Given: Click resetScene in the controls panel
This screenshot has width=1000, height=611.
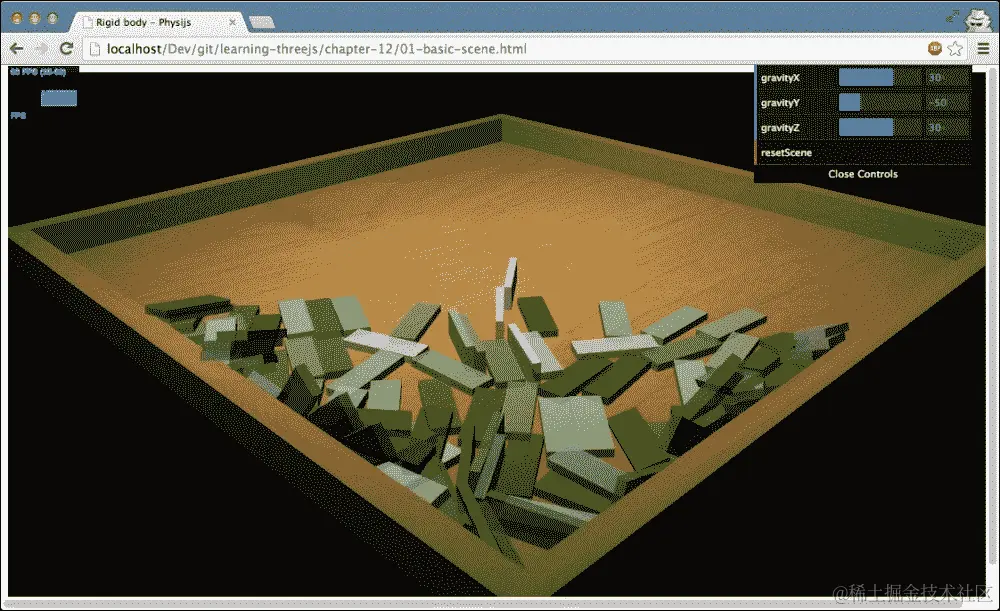Looking at the screenshot, I should 863,152.
